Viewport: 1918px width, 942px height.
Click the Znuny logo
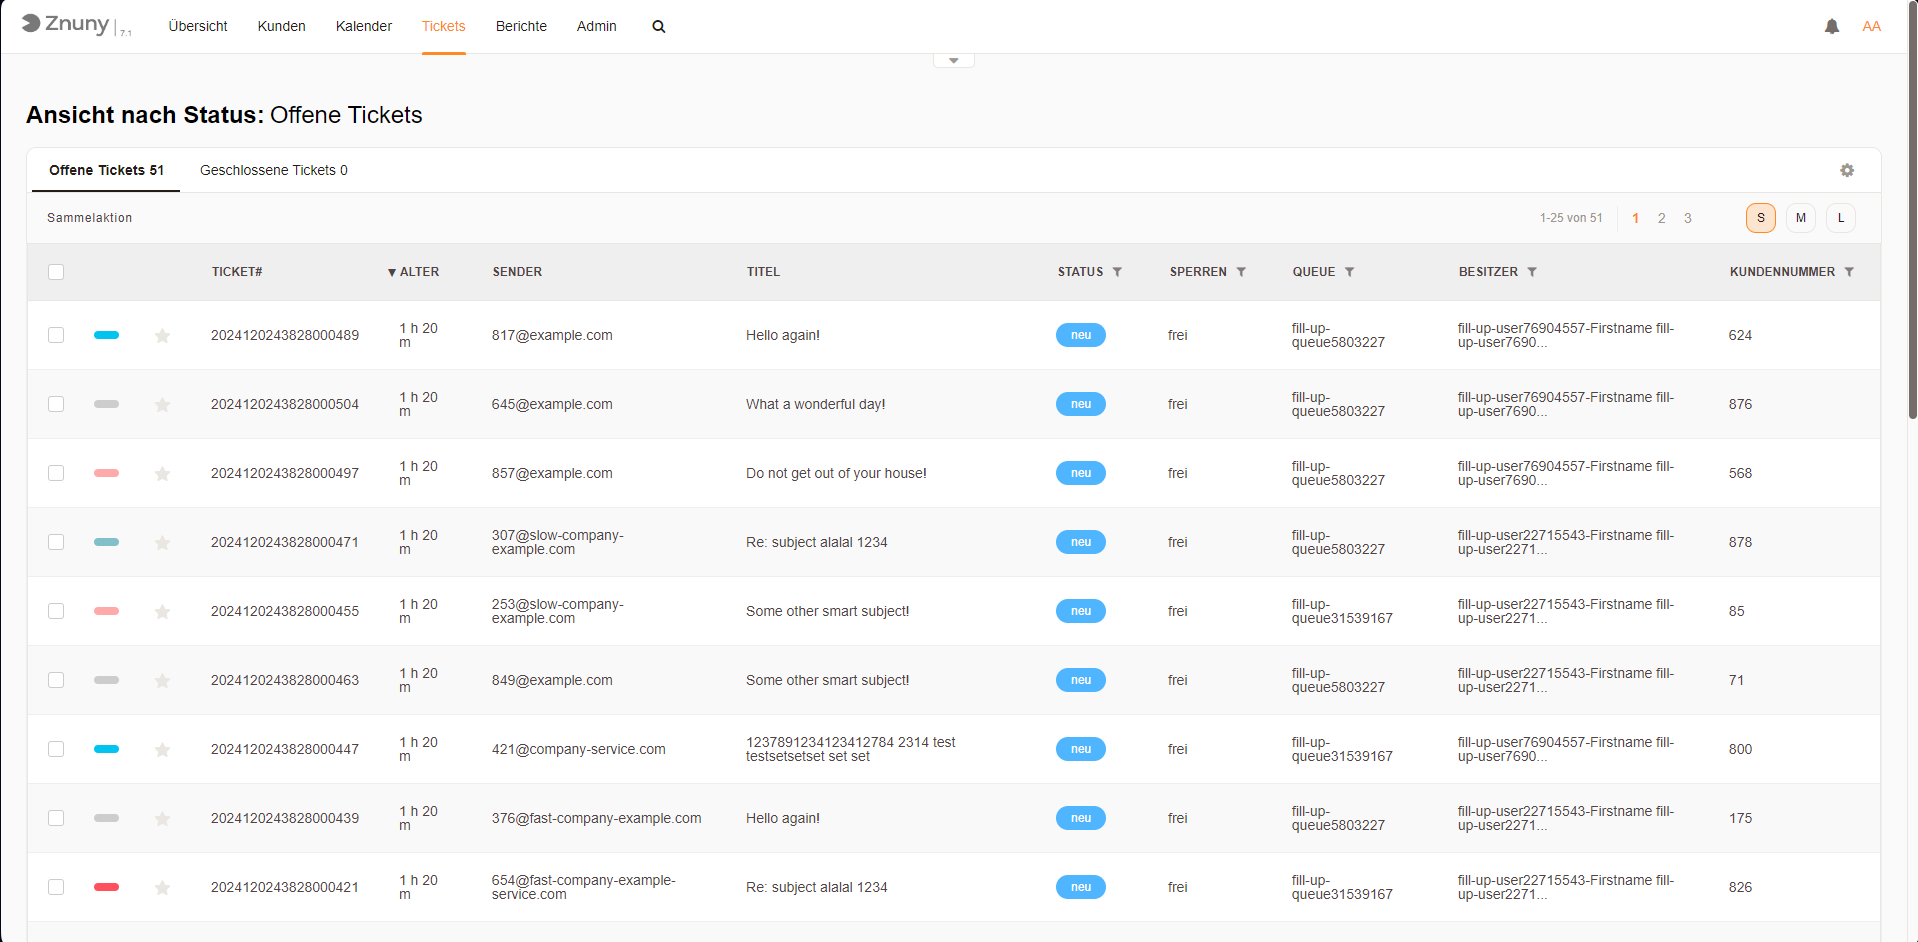[x=66, y=24]
